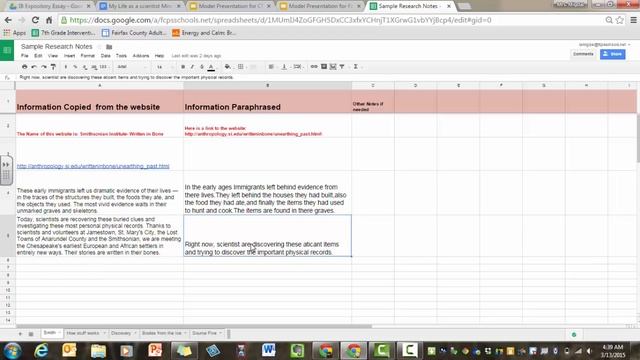This screenshot has height=360, width=640.
Task: Select the Paint format tool
Action: (x=53, y=67)
